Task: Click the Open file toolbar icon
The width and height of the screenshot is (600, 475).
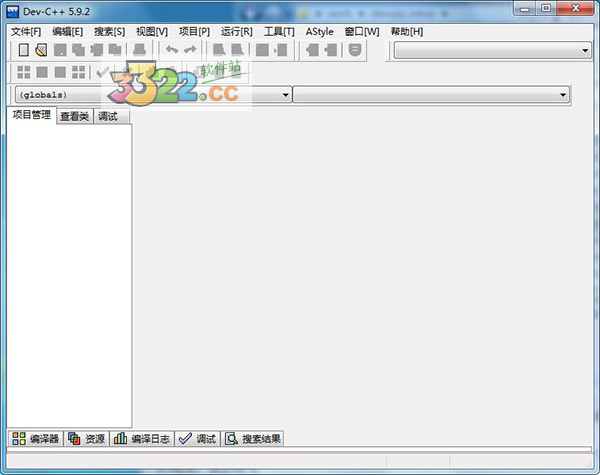Action: 41,50
